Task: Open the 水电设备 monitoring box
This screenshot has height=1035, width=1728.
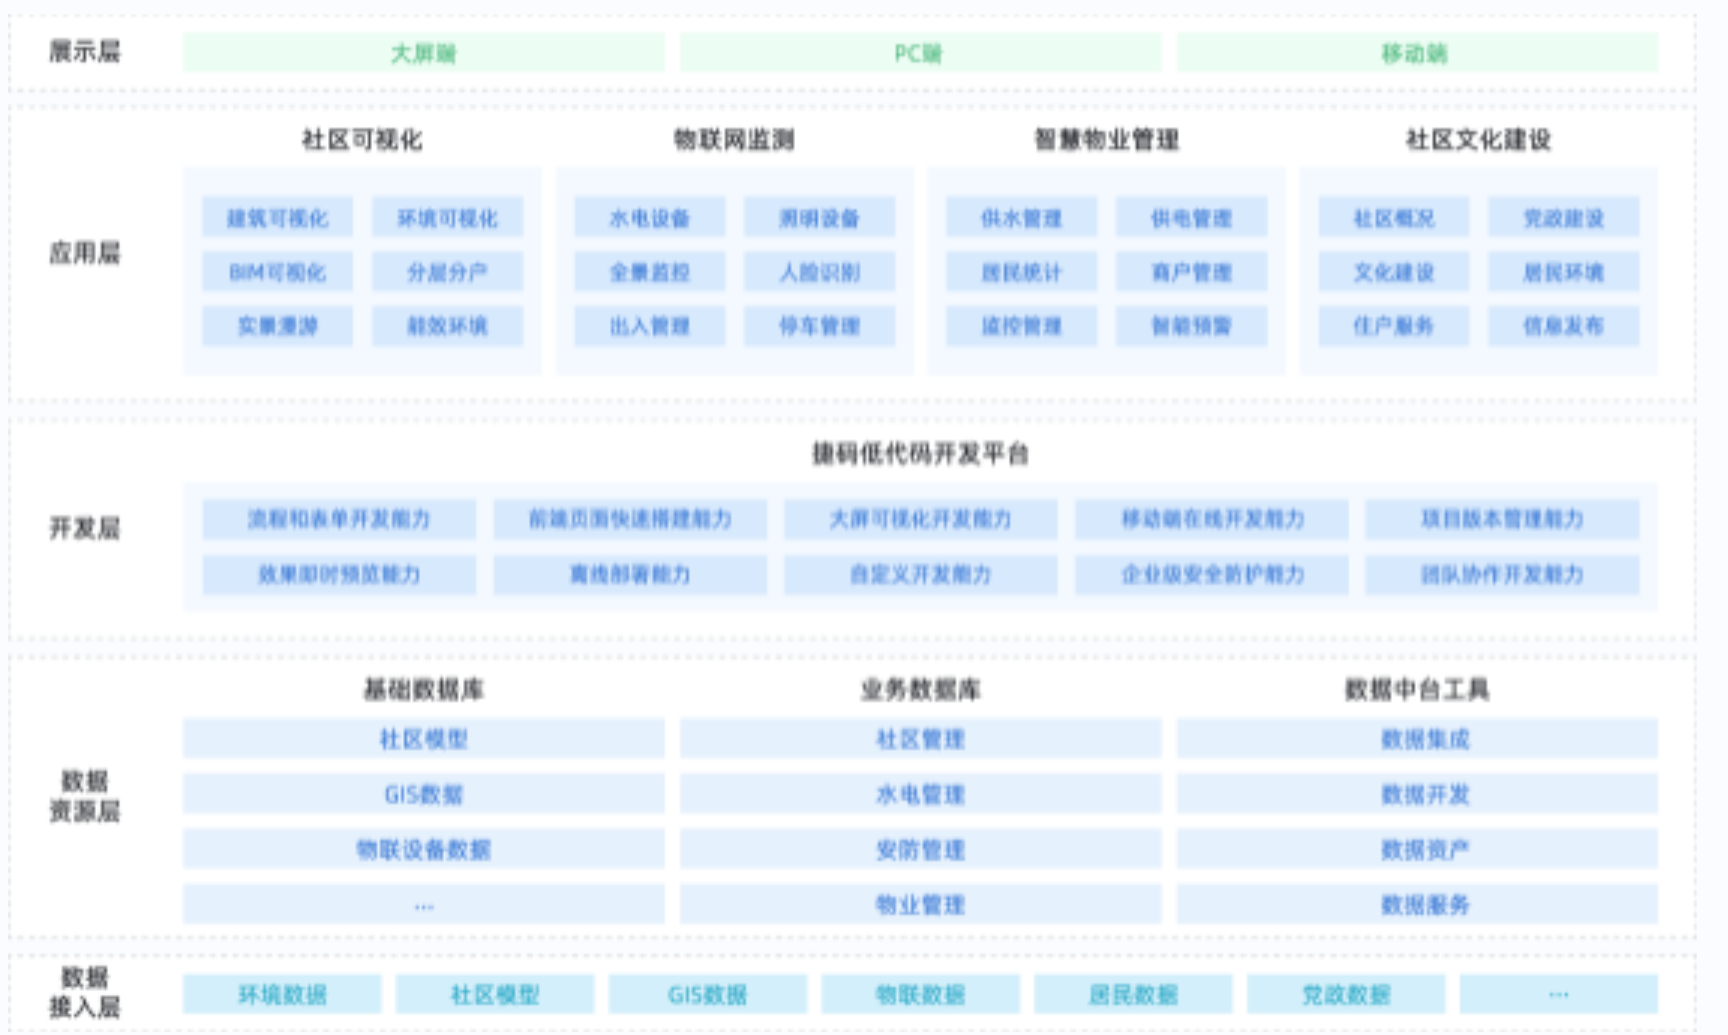Action: (649, 218)
